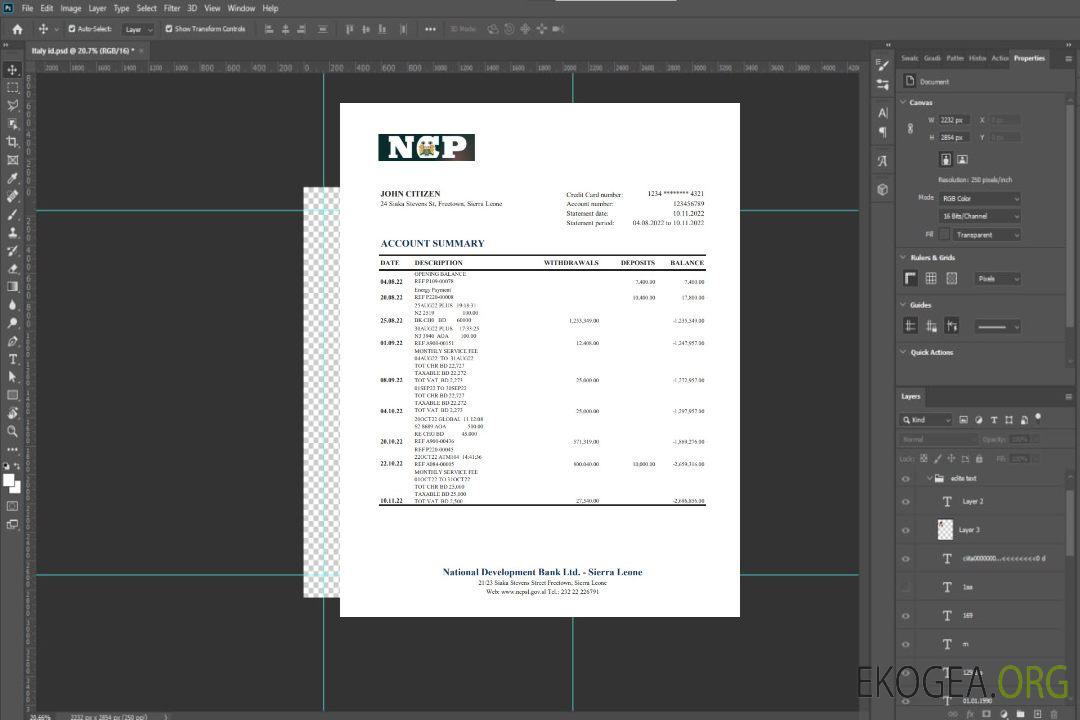1080x720 pixels.
Task: Toggle the Auto-Select checkbox
Action: tap(72, 29)
